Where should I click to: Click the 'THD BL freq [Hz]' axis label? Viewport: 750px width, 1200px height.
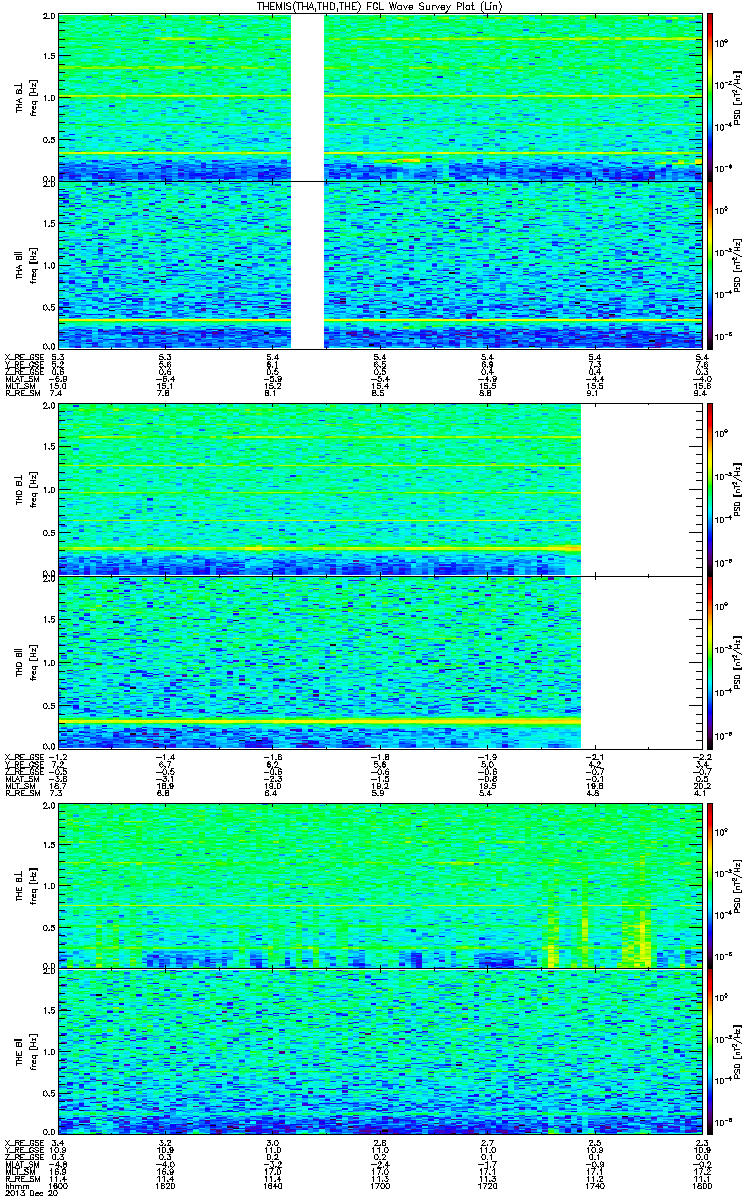tap(26, 490)
